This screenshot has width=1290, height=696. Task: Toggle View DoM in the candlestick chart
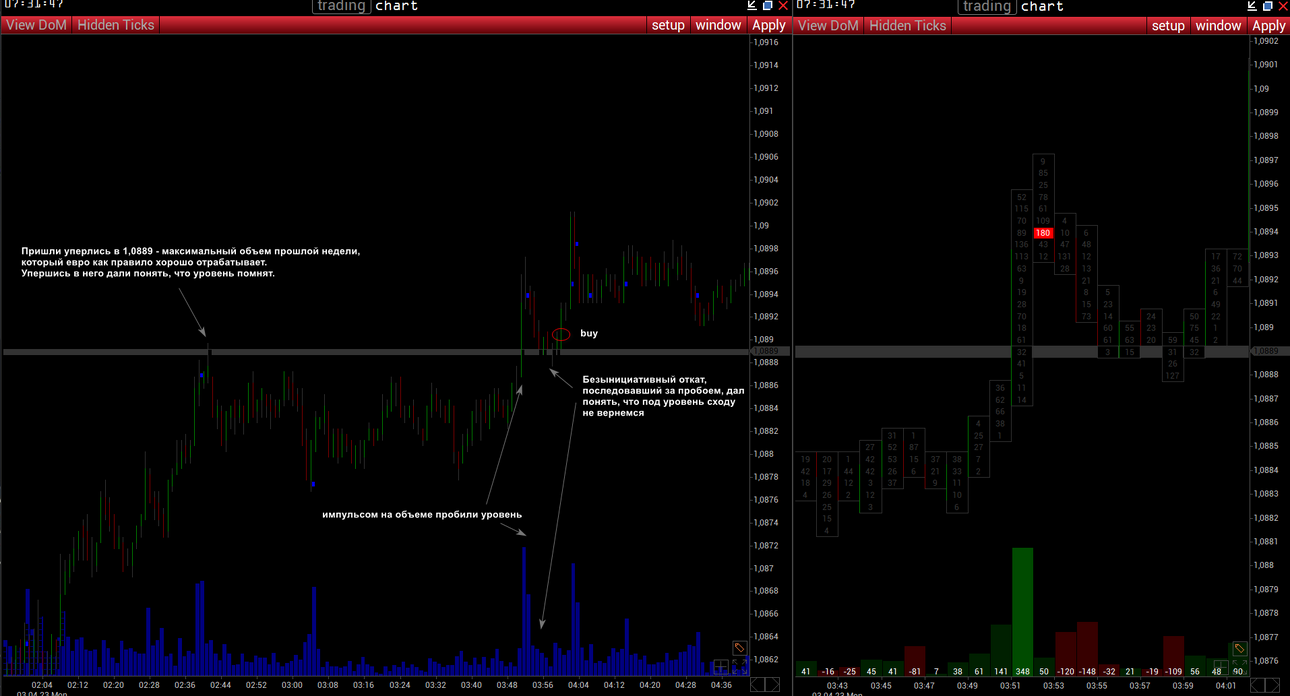[36, 25]
